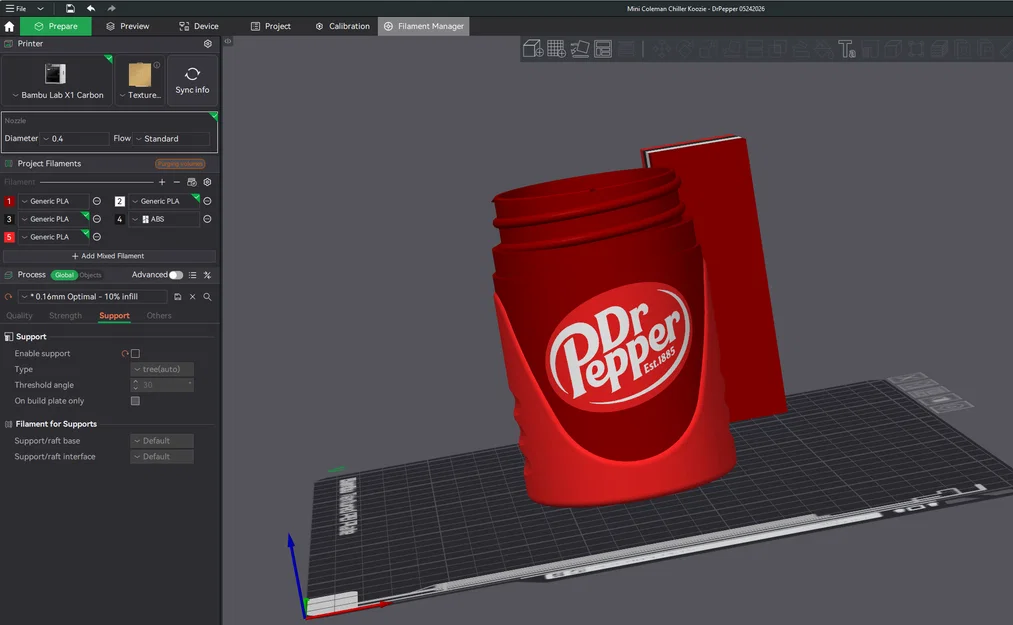The width and height of the screenshot is (1013, 625).
Task: Save the process preset
Action: [178, 297]
